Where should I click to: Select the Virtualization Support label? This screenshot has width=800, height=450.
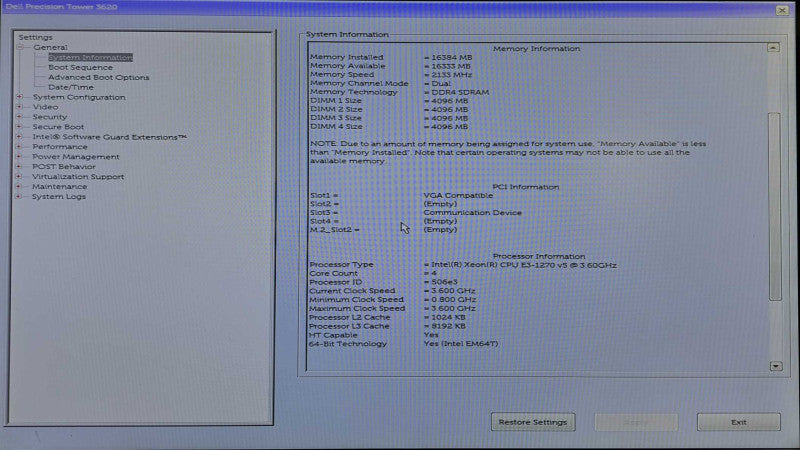(78, 177)
